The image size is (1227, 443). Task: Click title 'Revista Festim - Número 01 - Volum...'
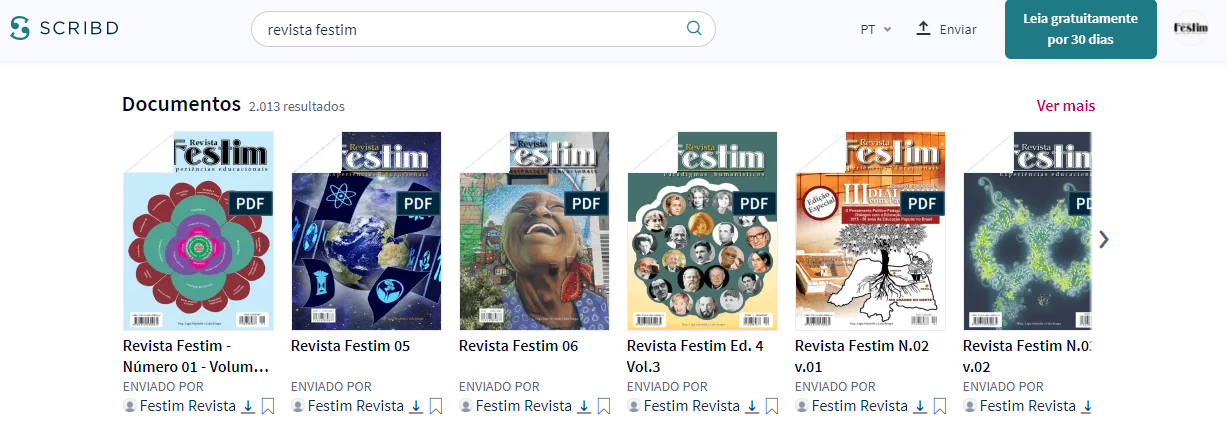(196, 356)
